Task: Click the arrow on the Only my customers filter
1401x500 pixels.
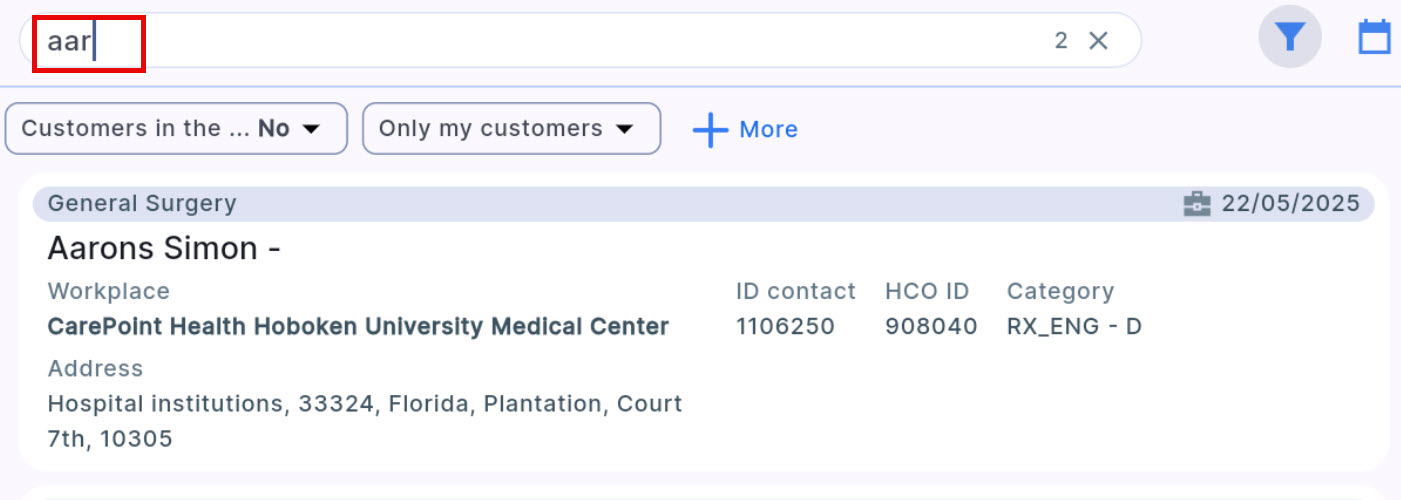Action: click(625, 129)
